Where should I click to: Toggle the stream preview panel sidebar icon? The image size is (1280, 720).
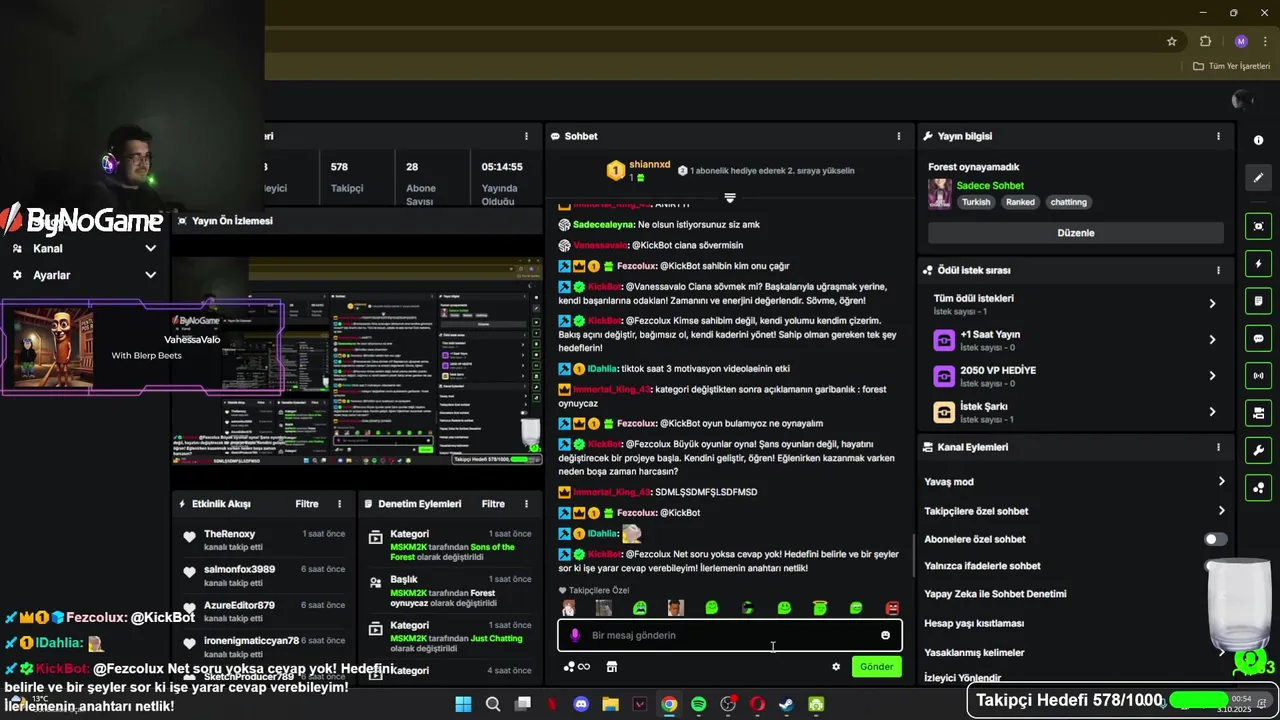pyautogui.click(x=1258, y=227)
